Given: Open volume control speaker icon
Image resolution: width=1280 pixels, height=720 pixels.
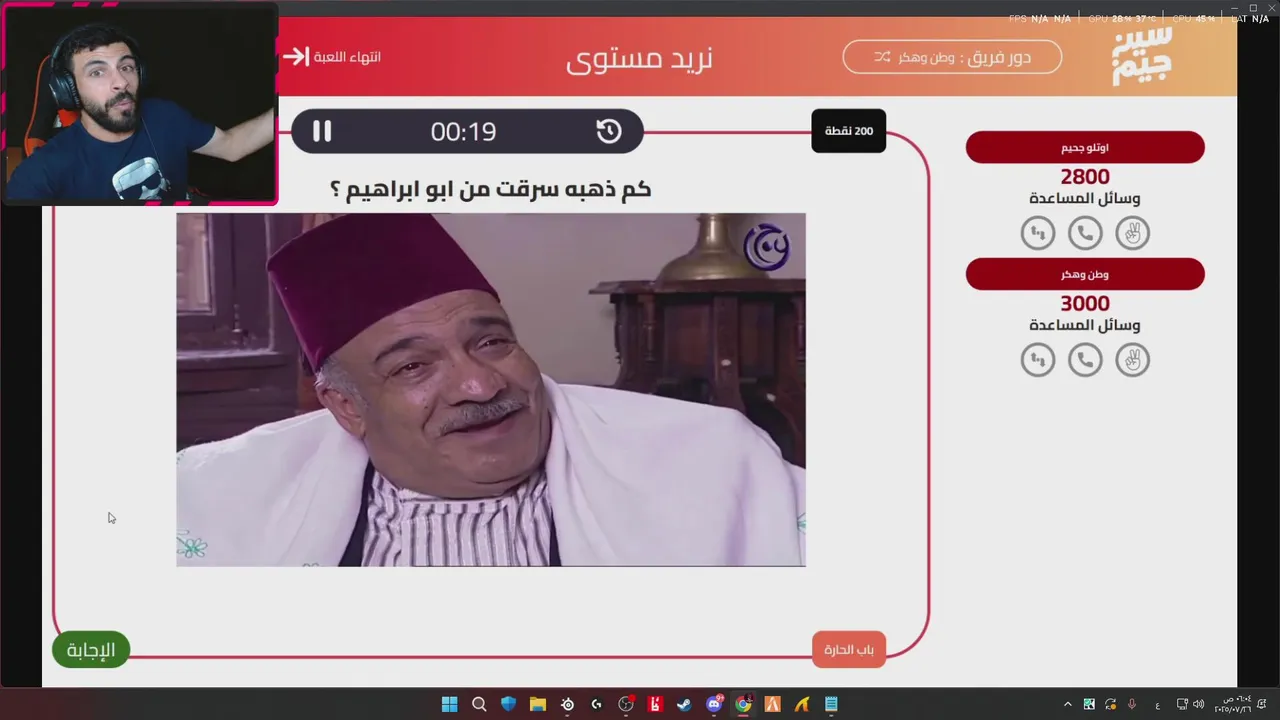Looking at the screenshot, I should pos(1198,704).
